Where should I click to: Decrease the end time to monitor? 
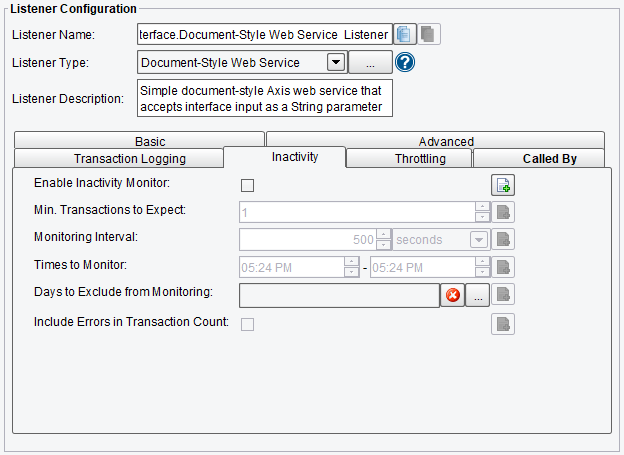(482, 272)
